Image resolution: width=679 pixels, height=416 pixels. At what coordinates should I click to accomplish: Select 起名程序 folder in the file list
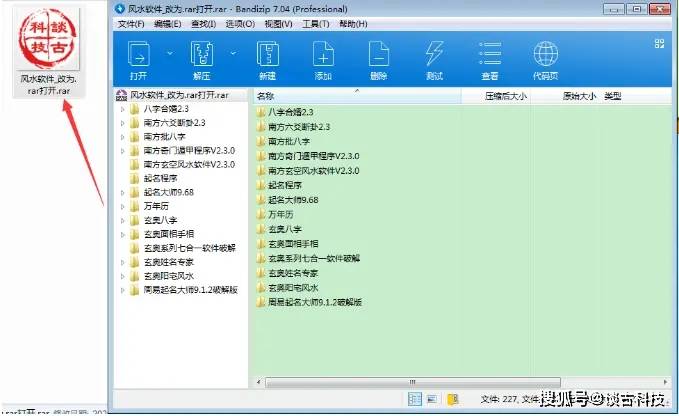(x=279, y=185)
